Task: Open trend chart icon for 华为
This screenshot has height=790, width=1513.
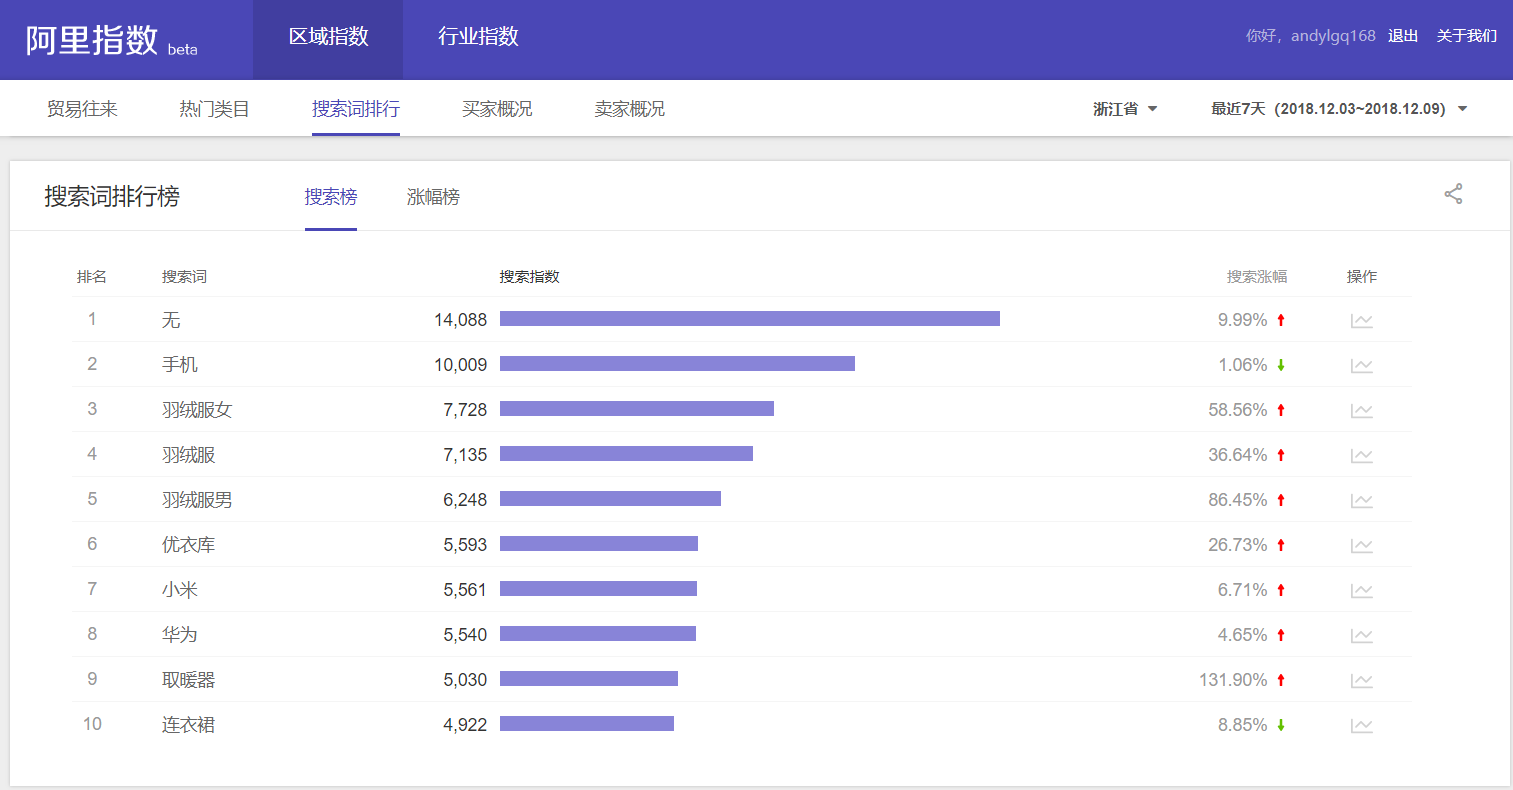Action: click(1361, 636)
